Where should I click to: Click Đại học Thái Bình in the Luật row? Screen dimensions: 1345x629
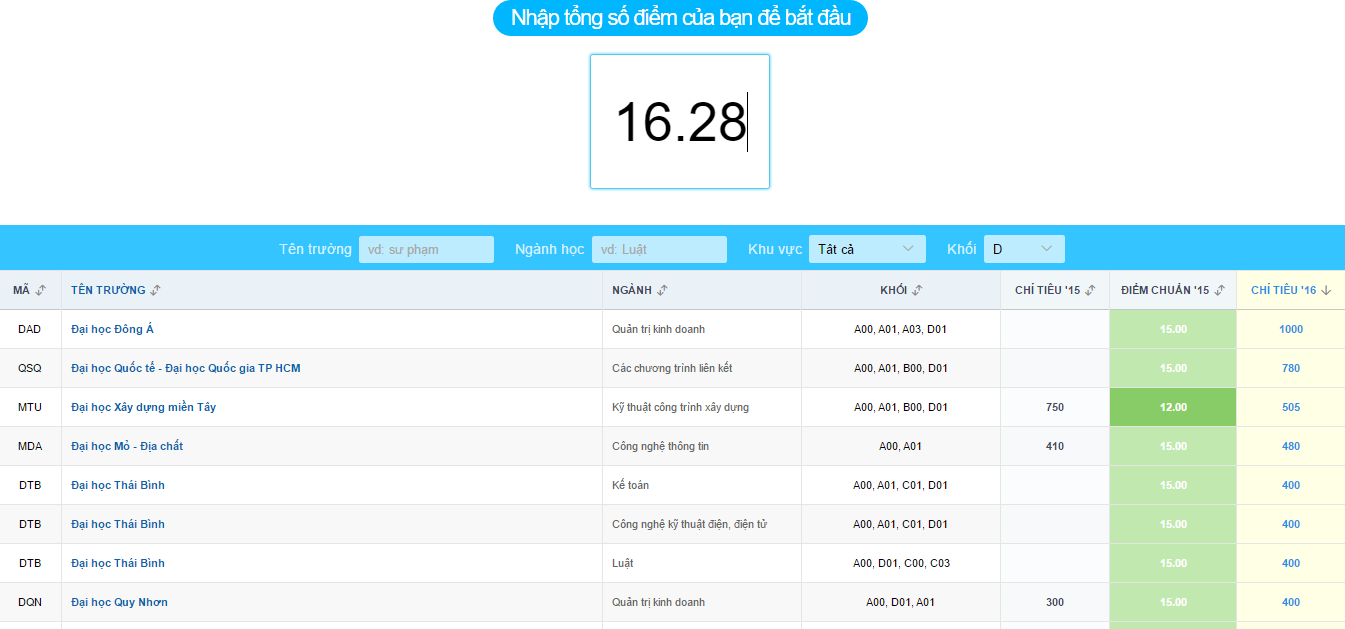pyautogui.click(x=118, y=563)
